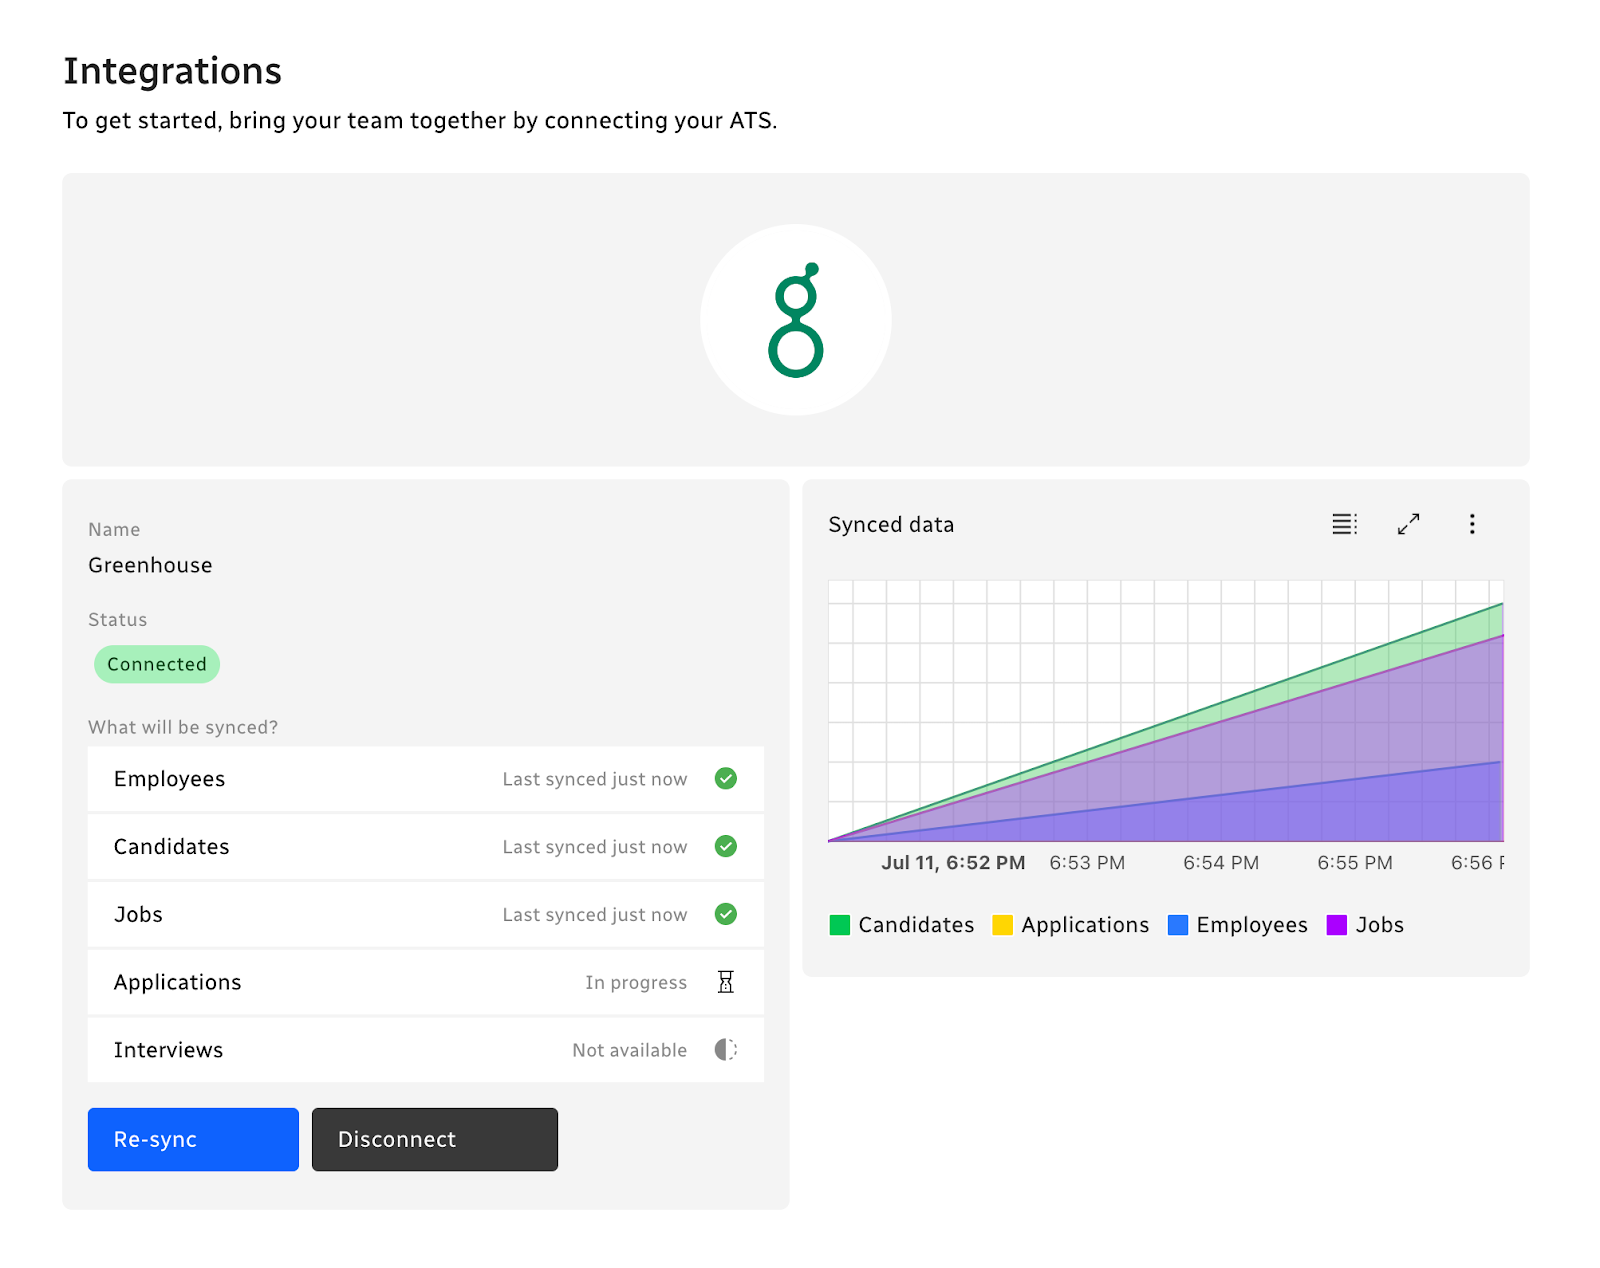
Task: Select the Employees sync row
Action: click(x=426, y=779)
